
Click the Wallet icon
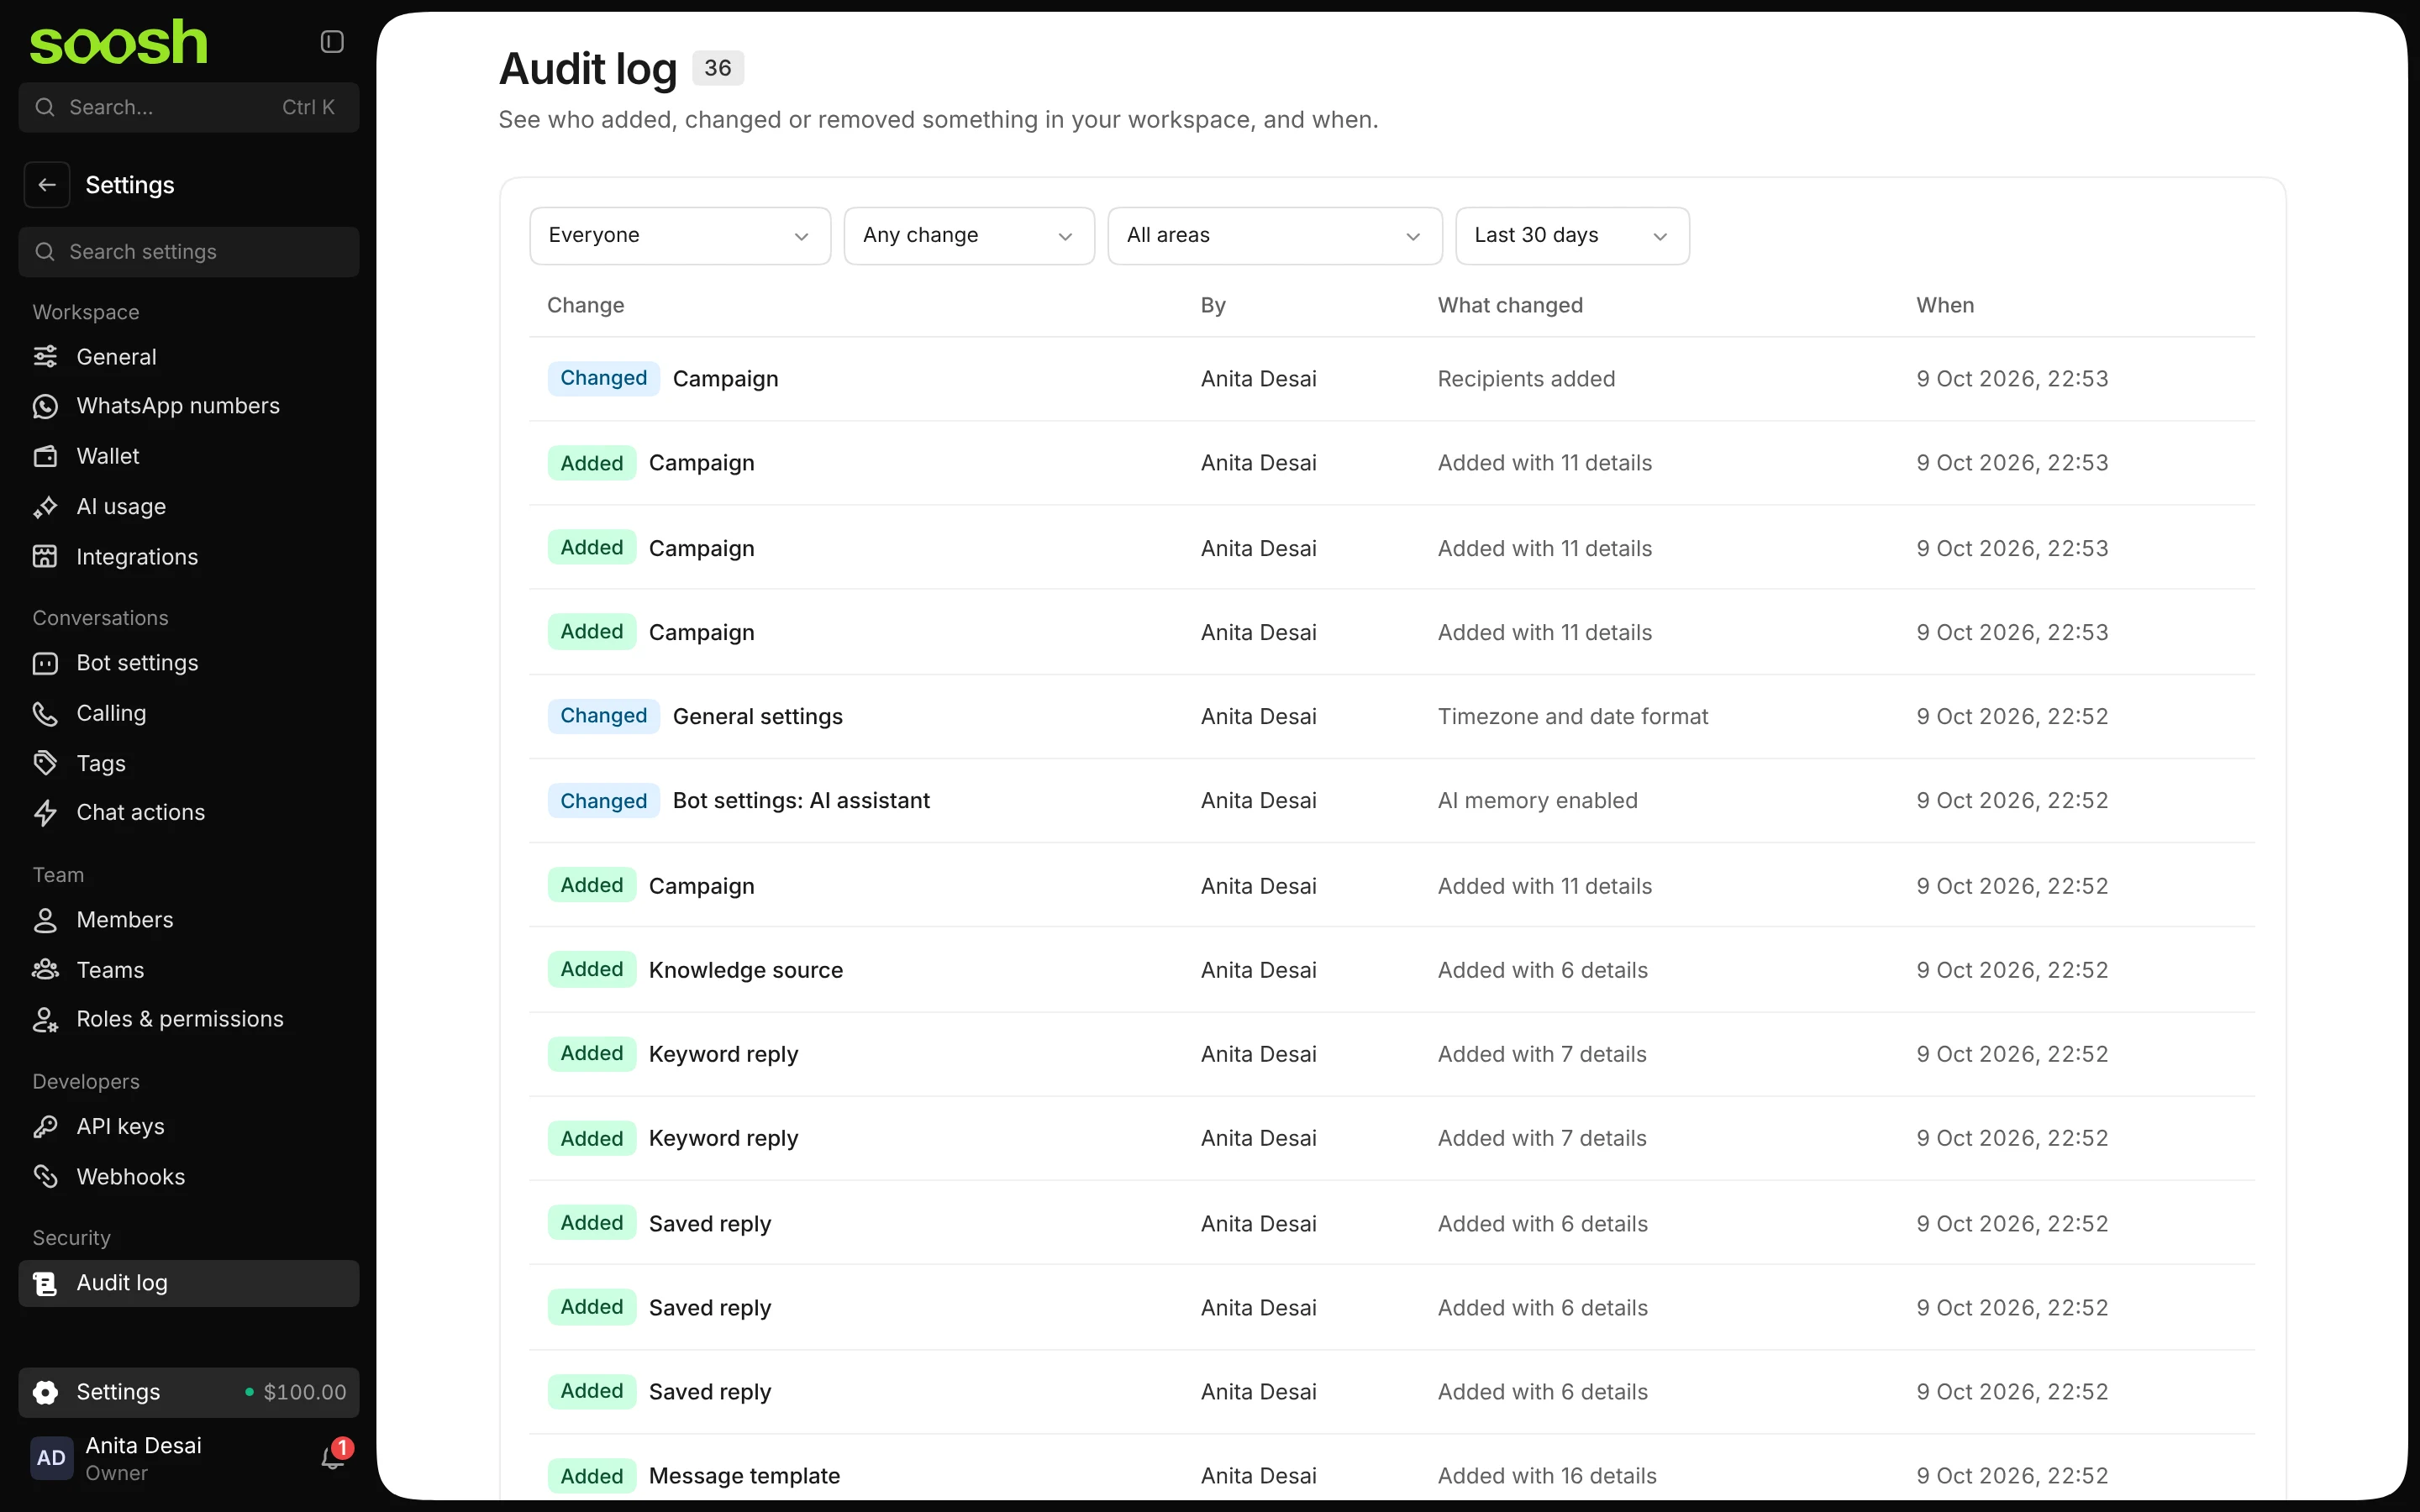click(x=45, y=456)
